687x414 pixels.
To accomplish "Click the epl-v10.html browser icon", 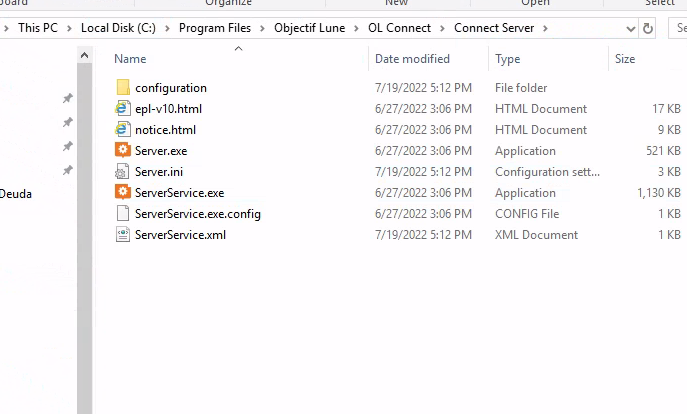I will coord(123,109).
